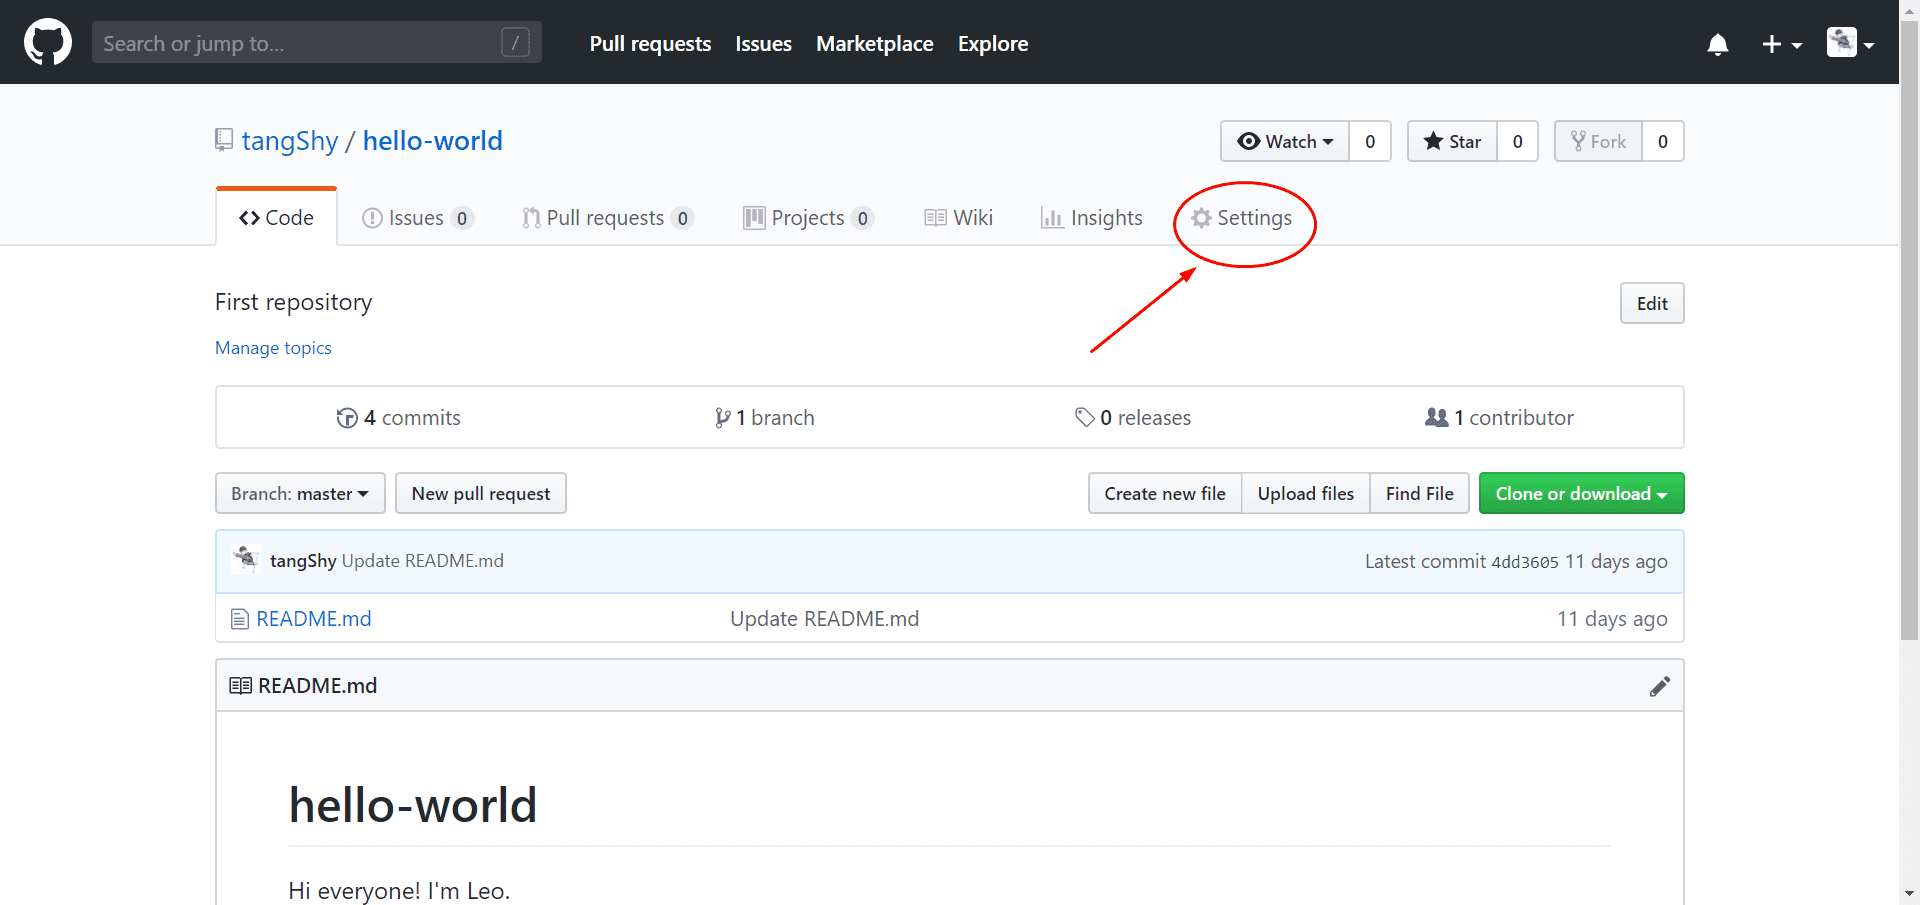Click the Manage topics link
Viewport: 1920px width, 905px height.
[x=273, y=347]
